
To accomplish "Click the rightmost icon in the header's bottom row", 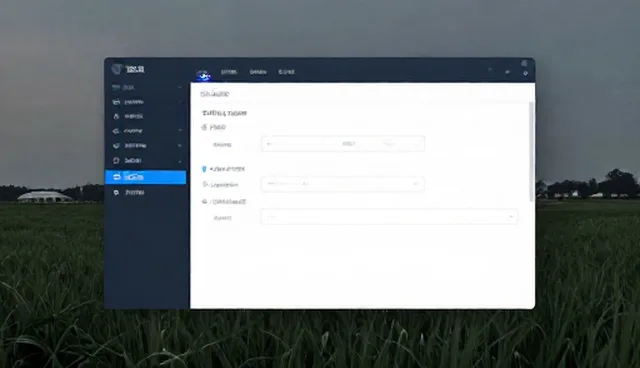I will [x=526, y=73].
